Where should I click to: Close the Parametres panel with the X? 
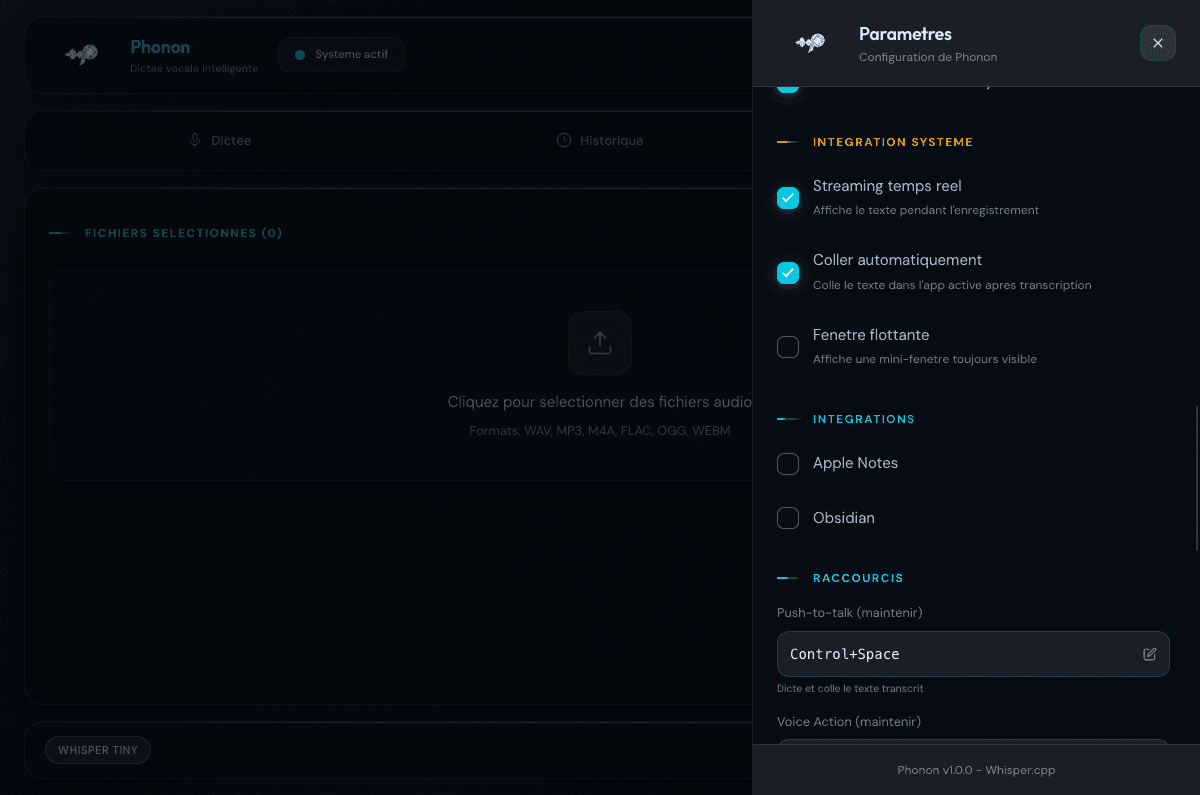tap(1157, 43)
